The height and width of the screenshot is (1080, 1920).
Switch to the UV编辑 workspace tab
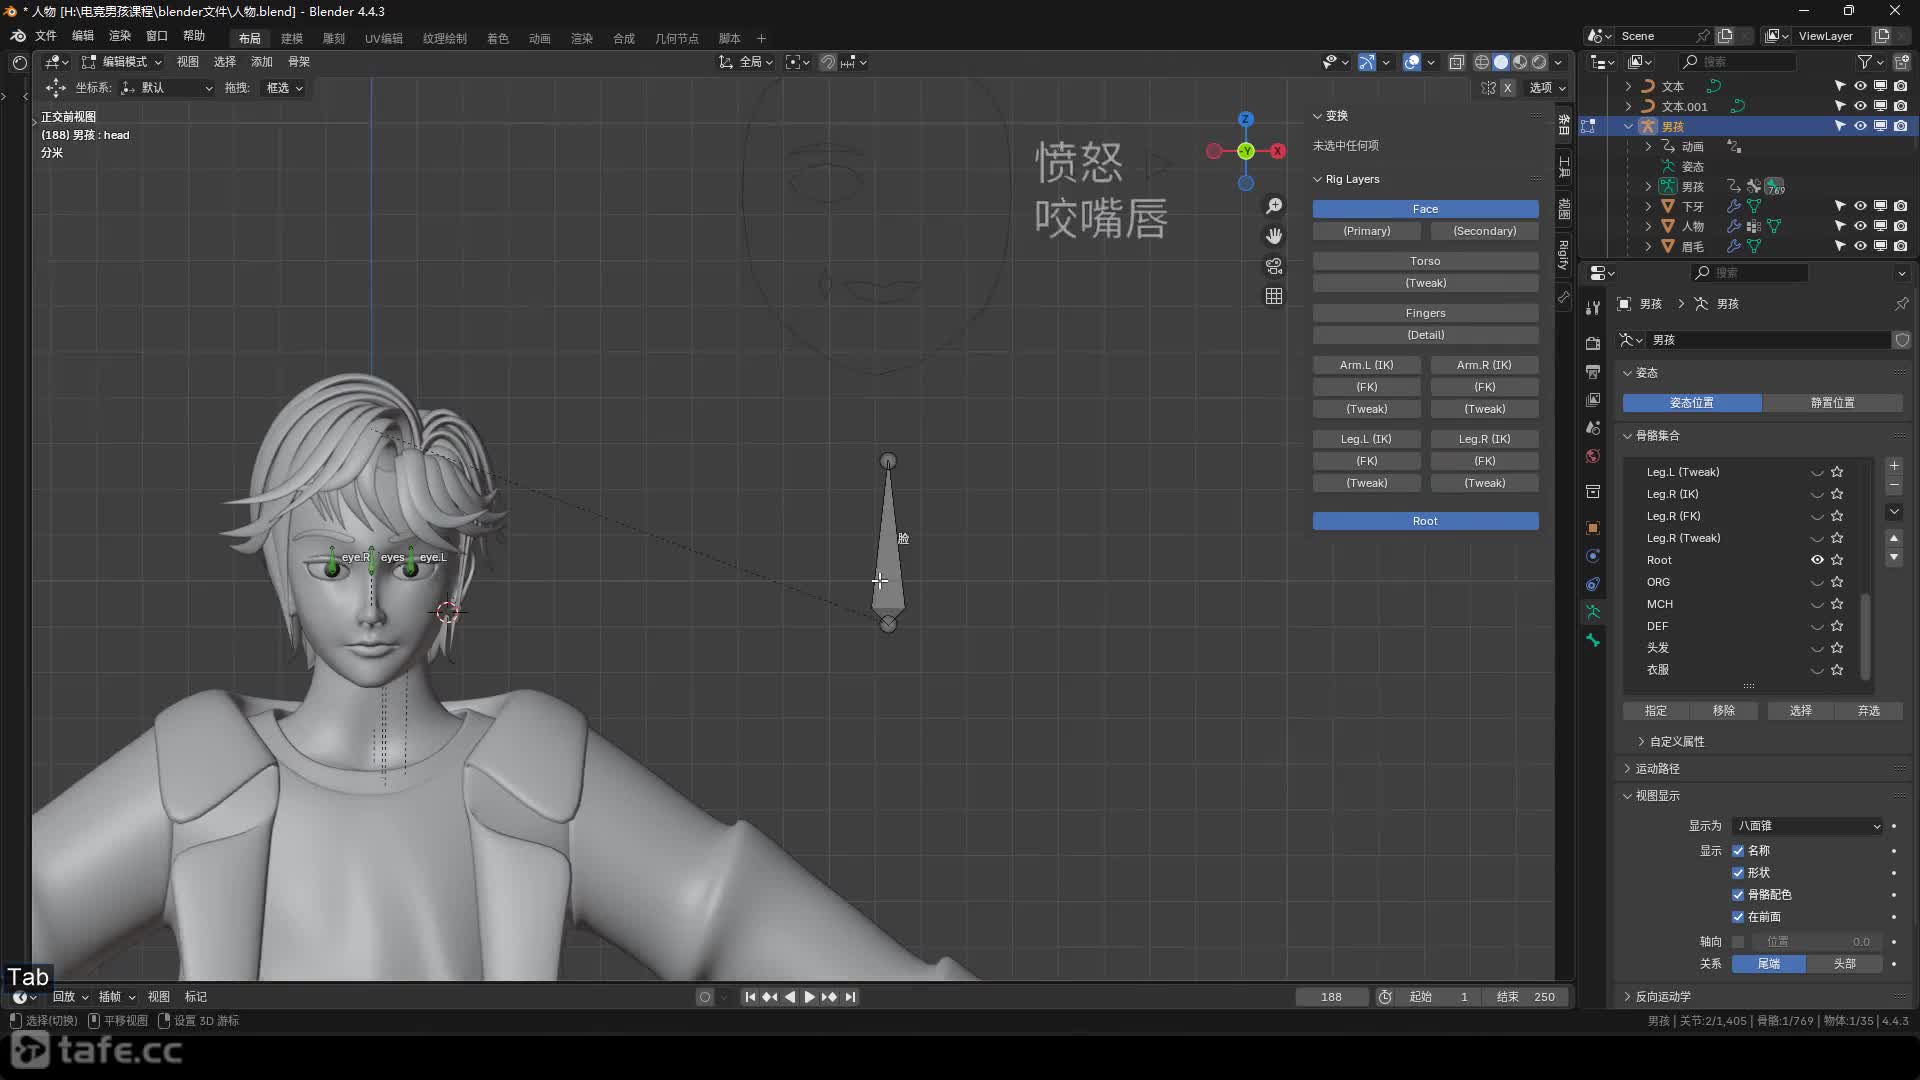pos(383,38)
